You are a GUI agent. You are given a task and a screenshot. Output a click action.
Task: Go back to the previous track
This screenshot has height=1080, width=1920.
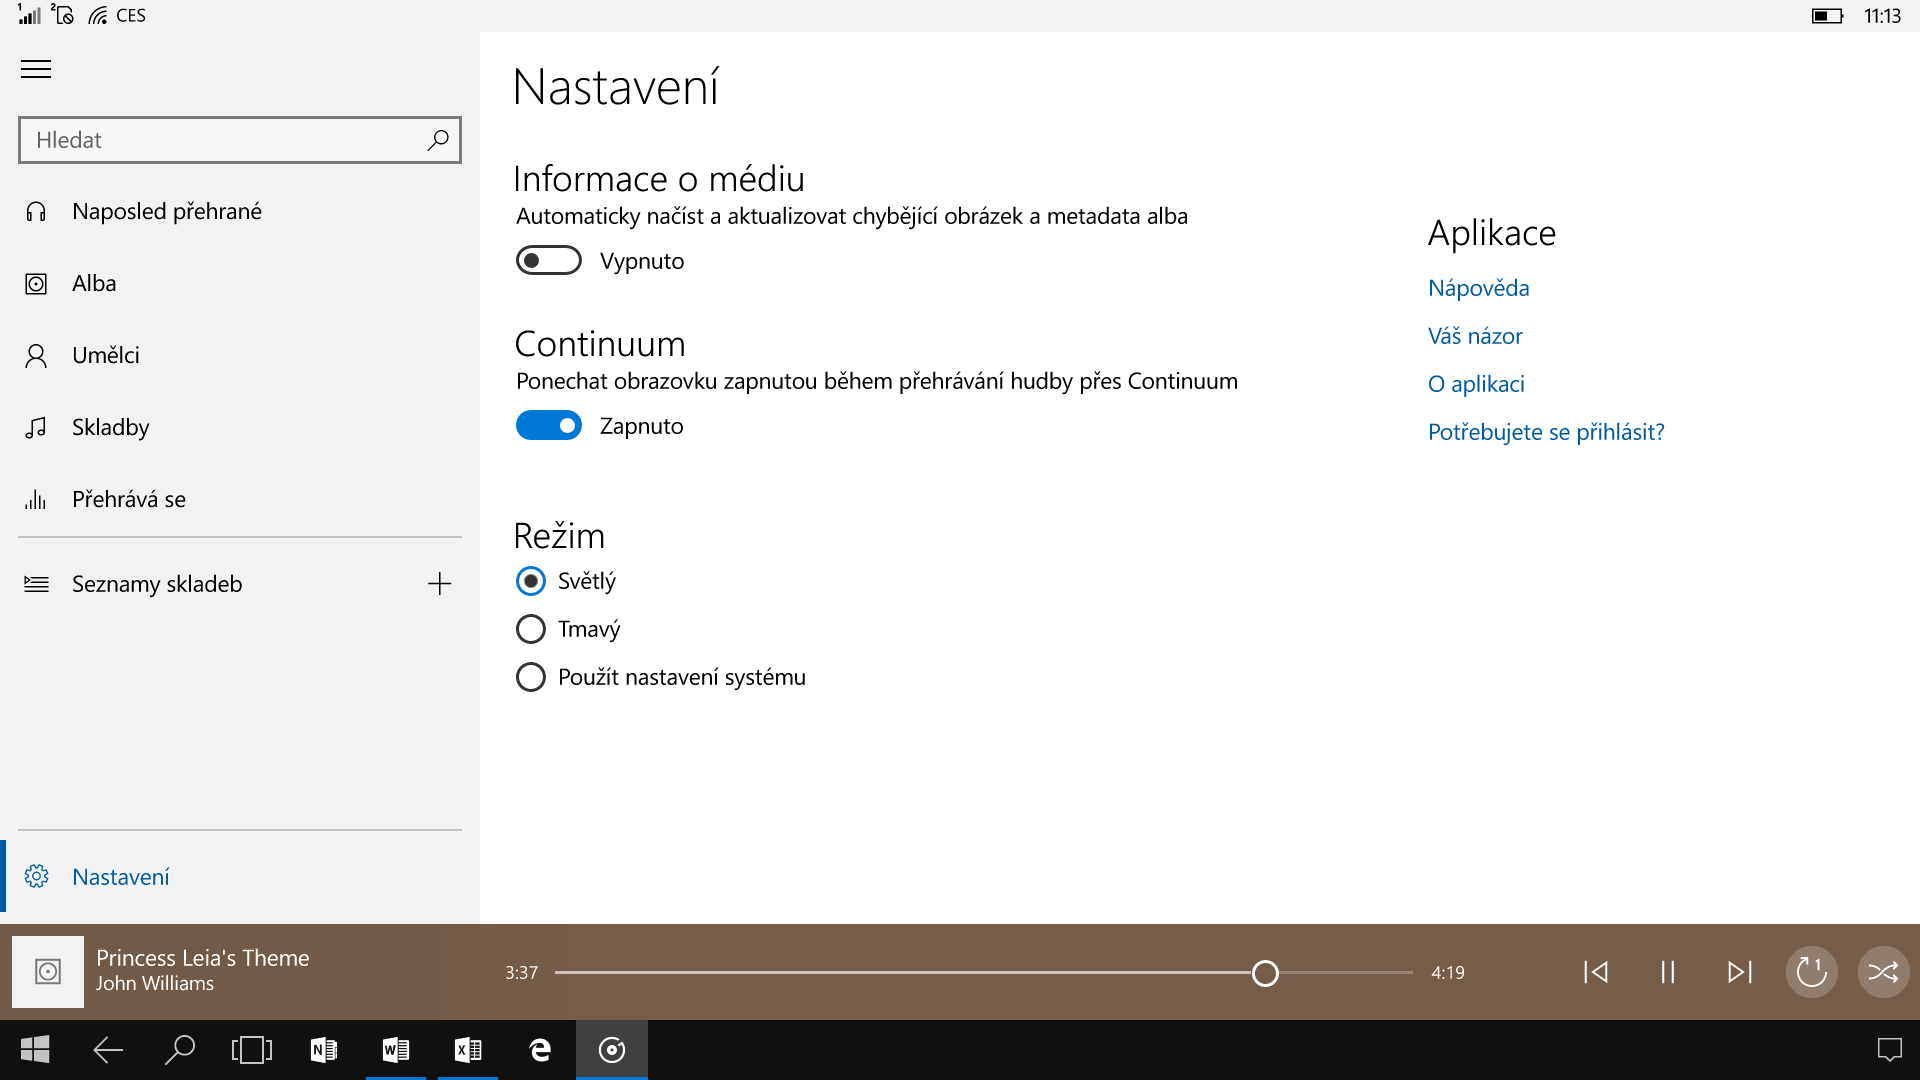[x=1595, y=971]
